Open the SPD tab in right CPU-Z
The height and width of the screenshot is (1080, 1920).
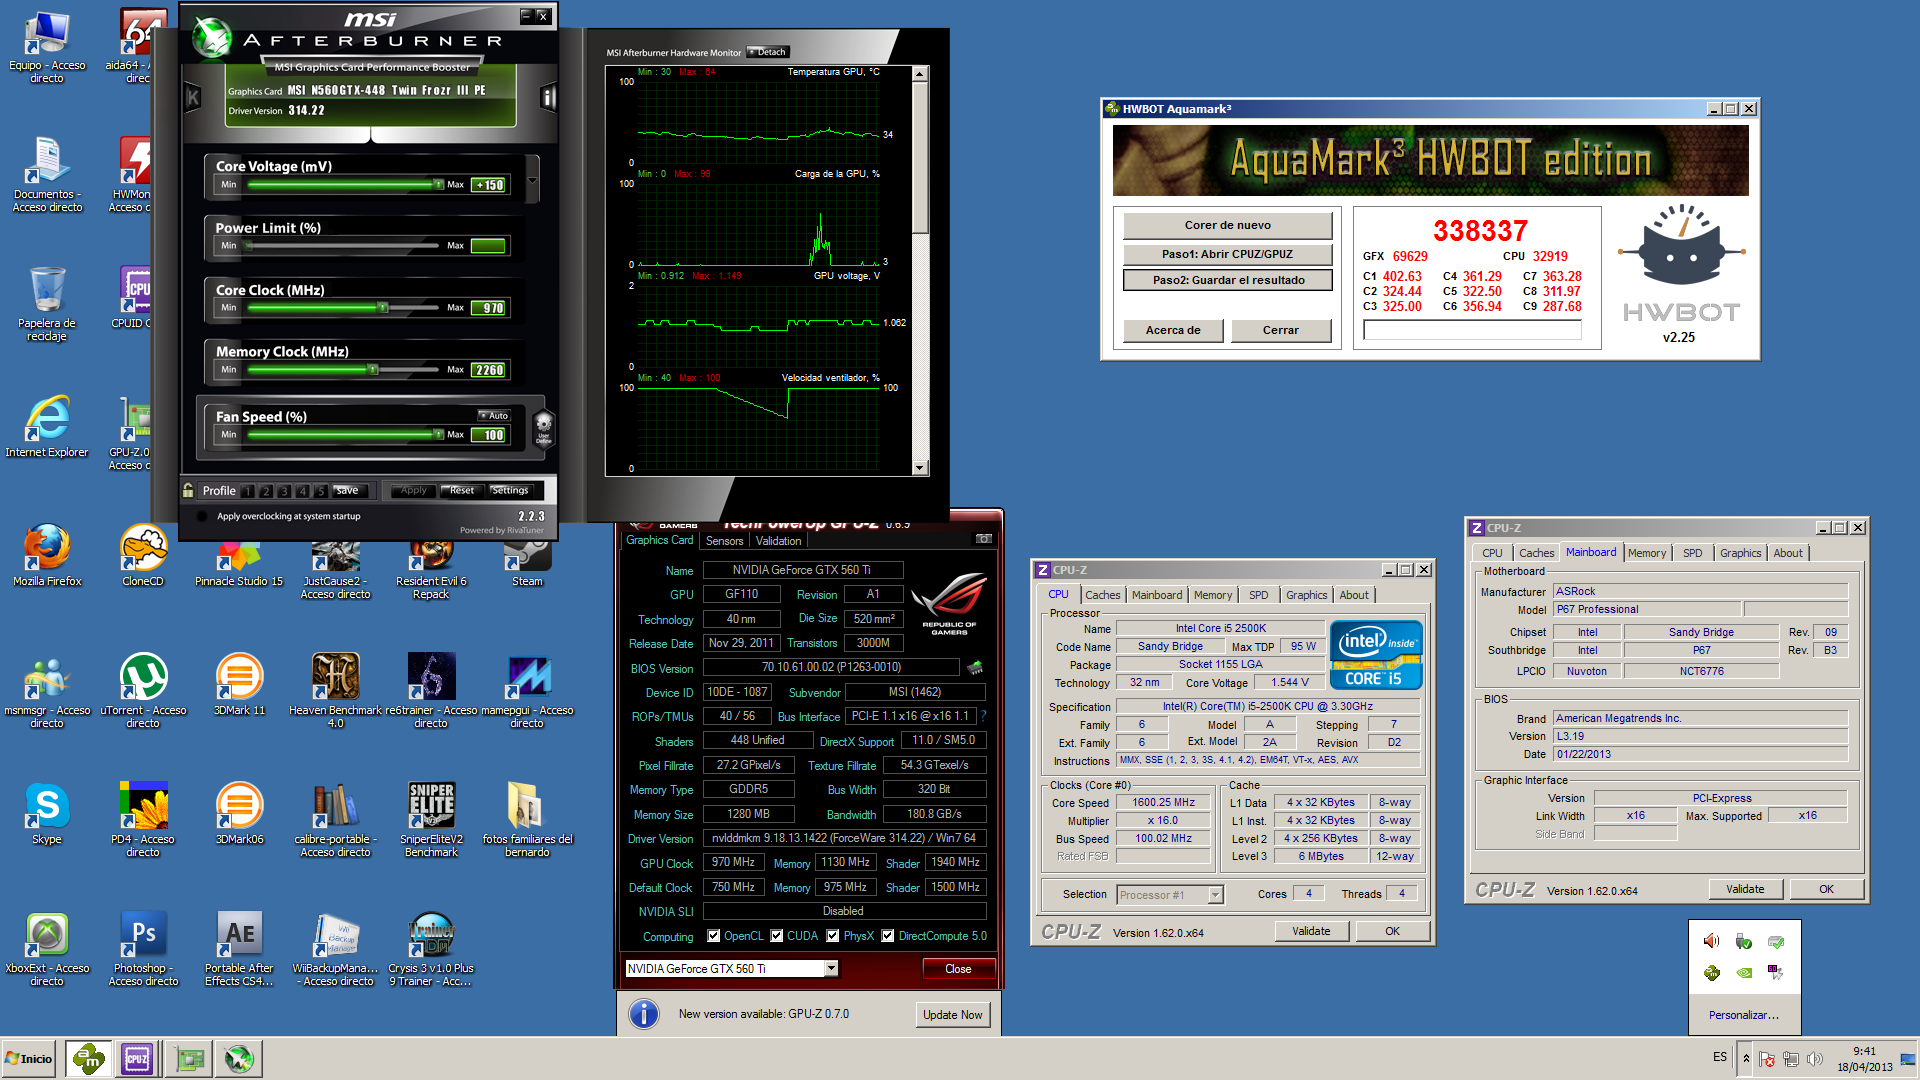[1692, 553]
